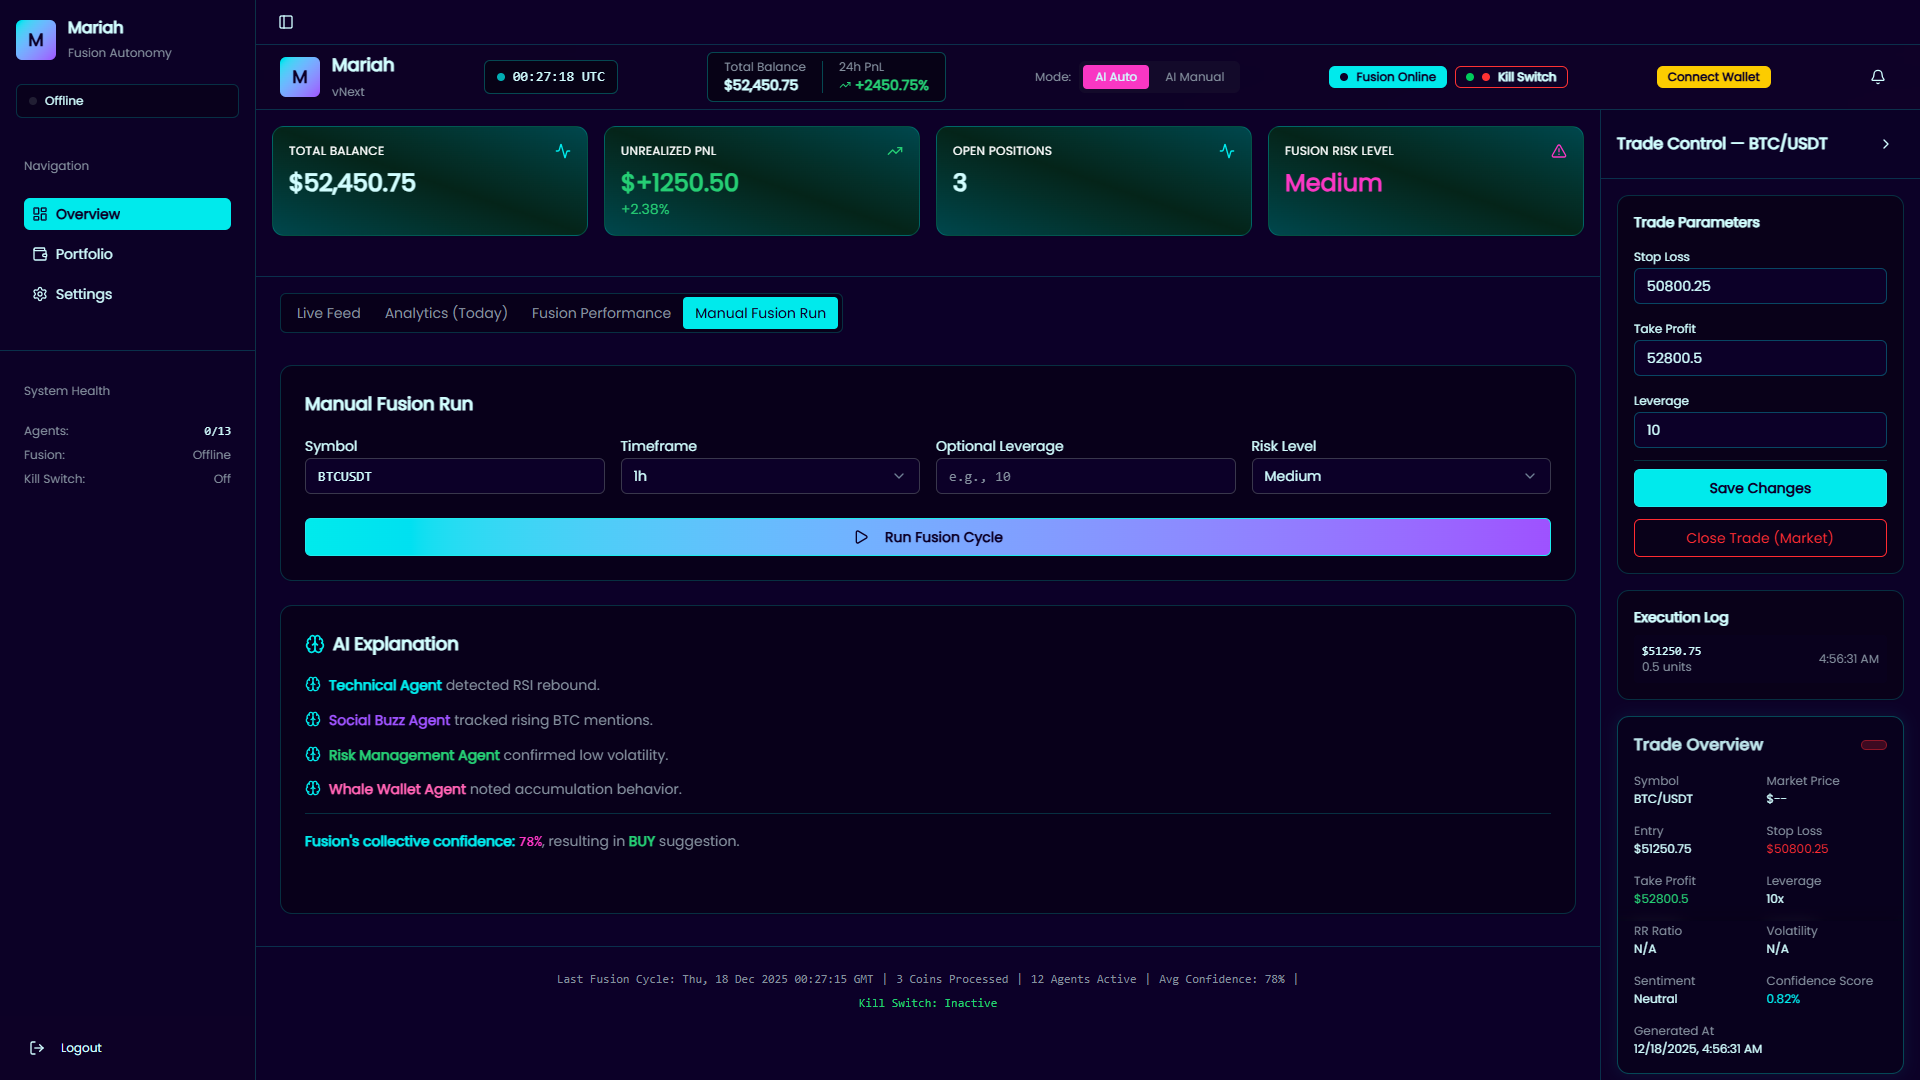Click the Stop Loss input field

1759,286
